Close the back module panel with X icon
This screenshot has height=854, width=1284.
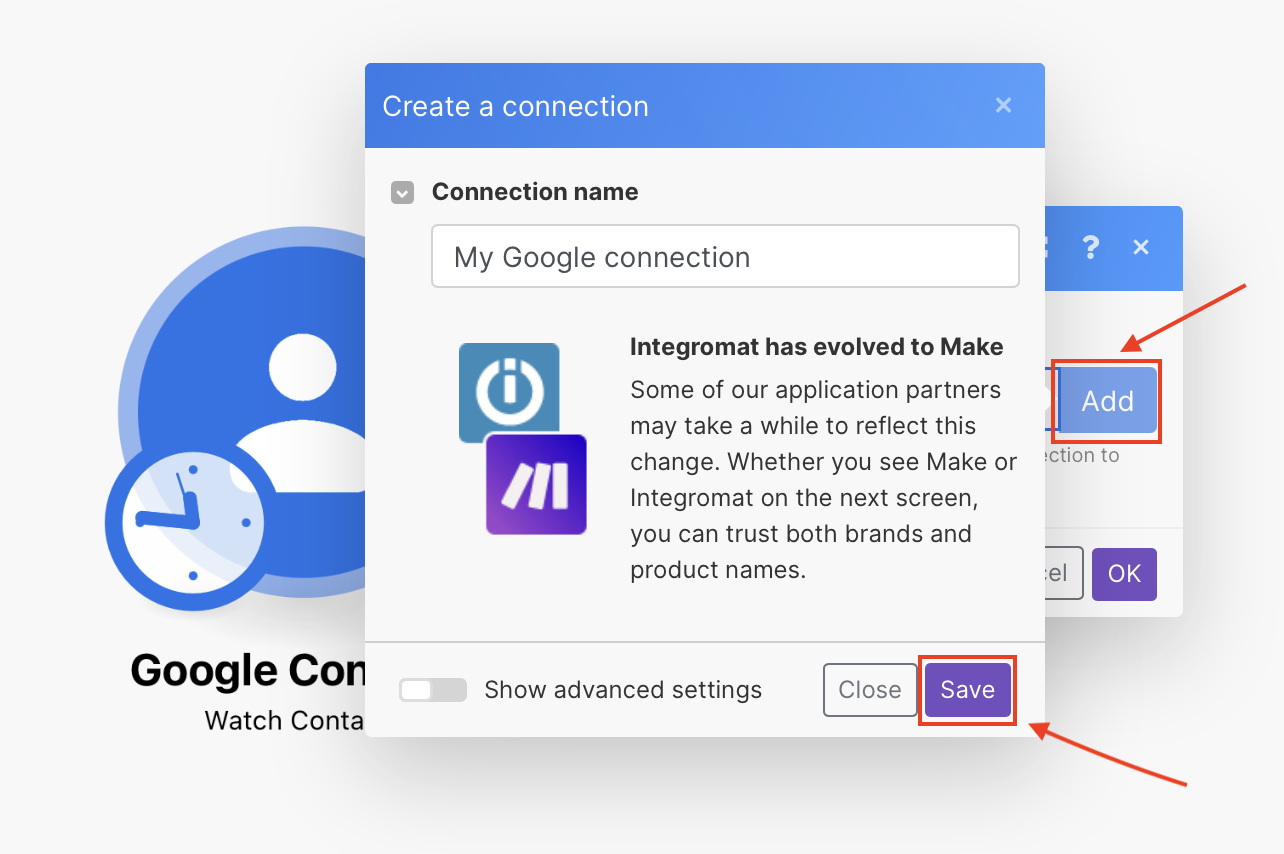pyautogui.click(x=1141, y=247)
